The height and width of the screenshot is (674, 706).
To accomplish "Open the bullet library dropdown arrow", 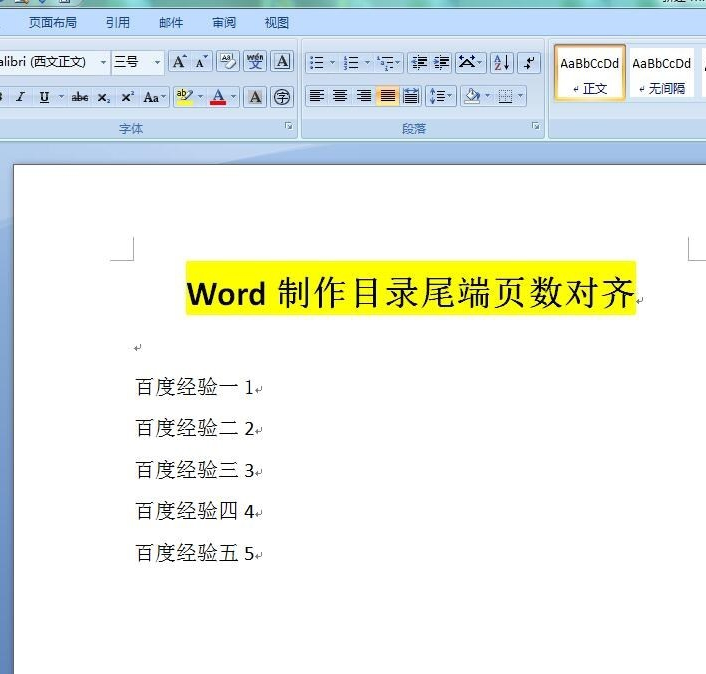I will pyautogui.click(x=333, y=63).
